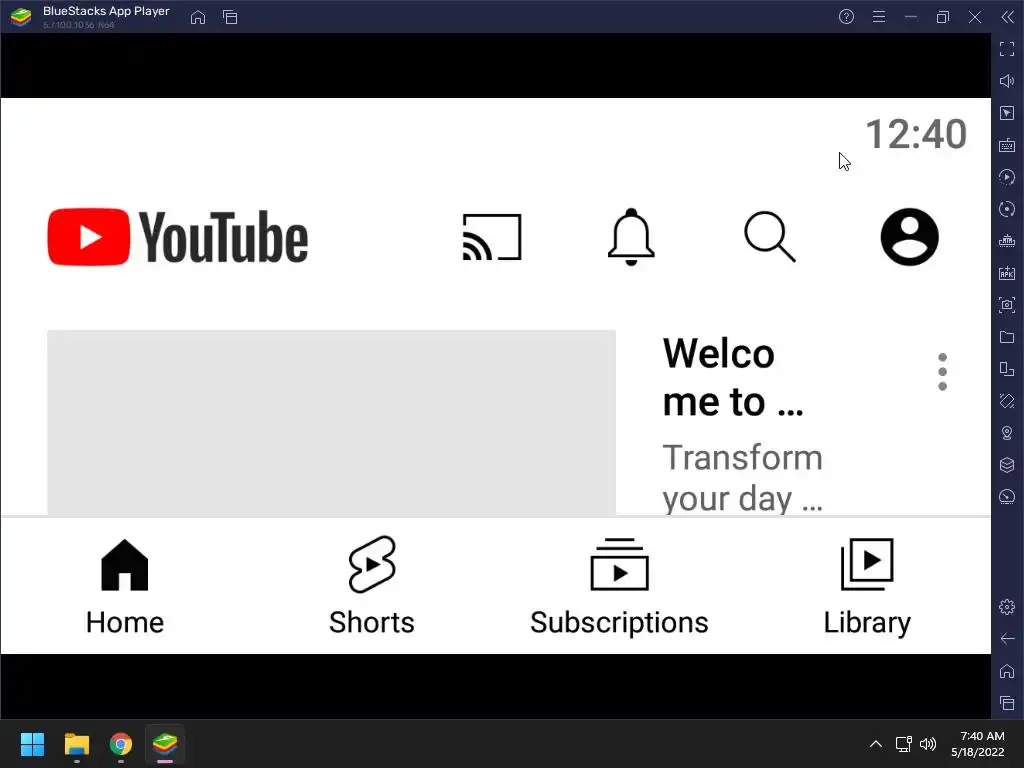Click the multi-instance manager icon in sidebar
The width and height of the screenshot is (1024, 768).
pos(1007,369)
